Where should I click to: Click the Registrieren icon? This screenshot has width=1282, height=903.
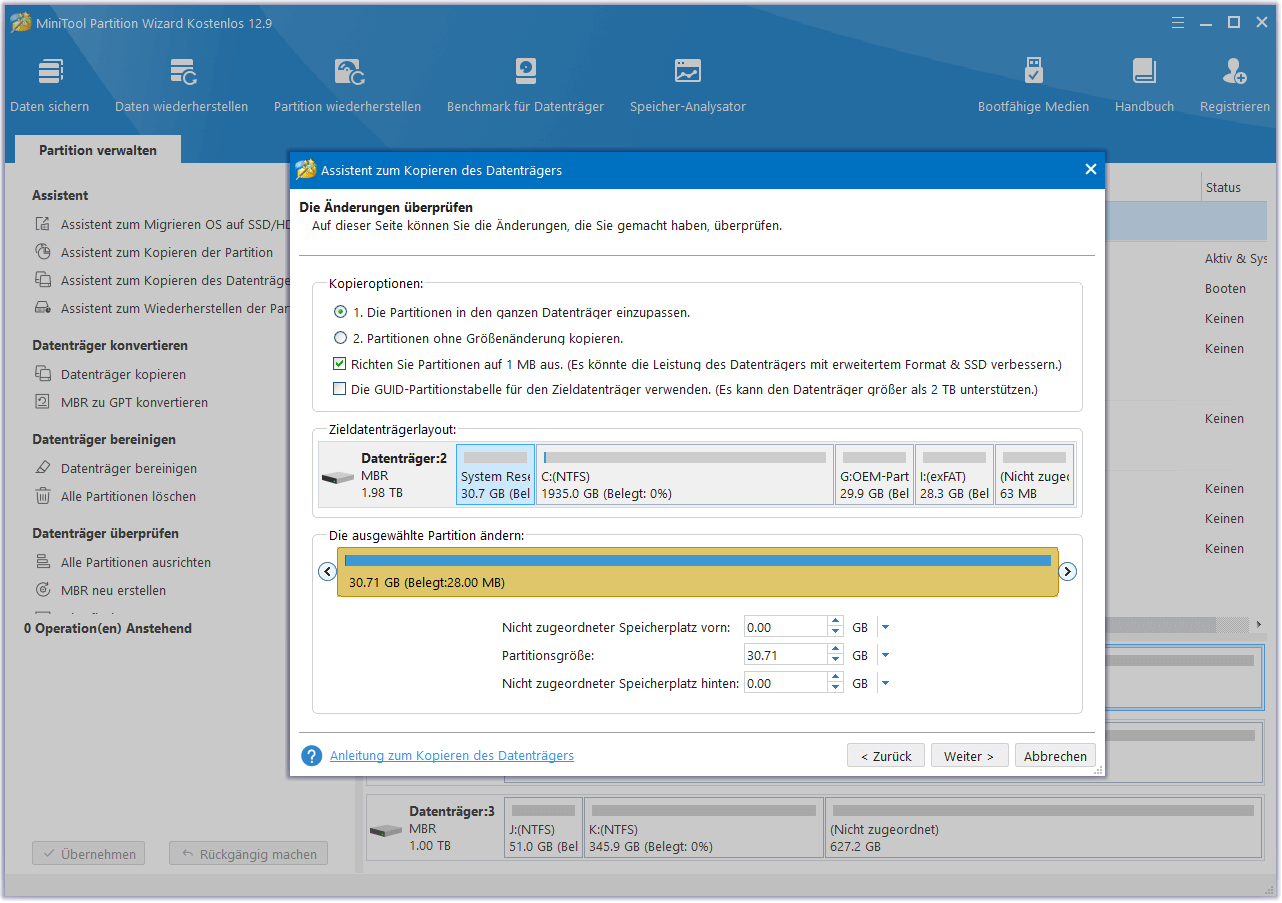(x=1235, y=72)
